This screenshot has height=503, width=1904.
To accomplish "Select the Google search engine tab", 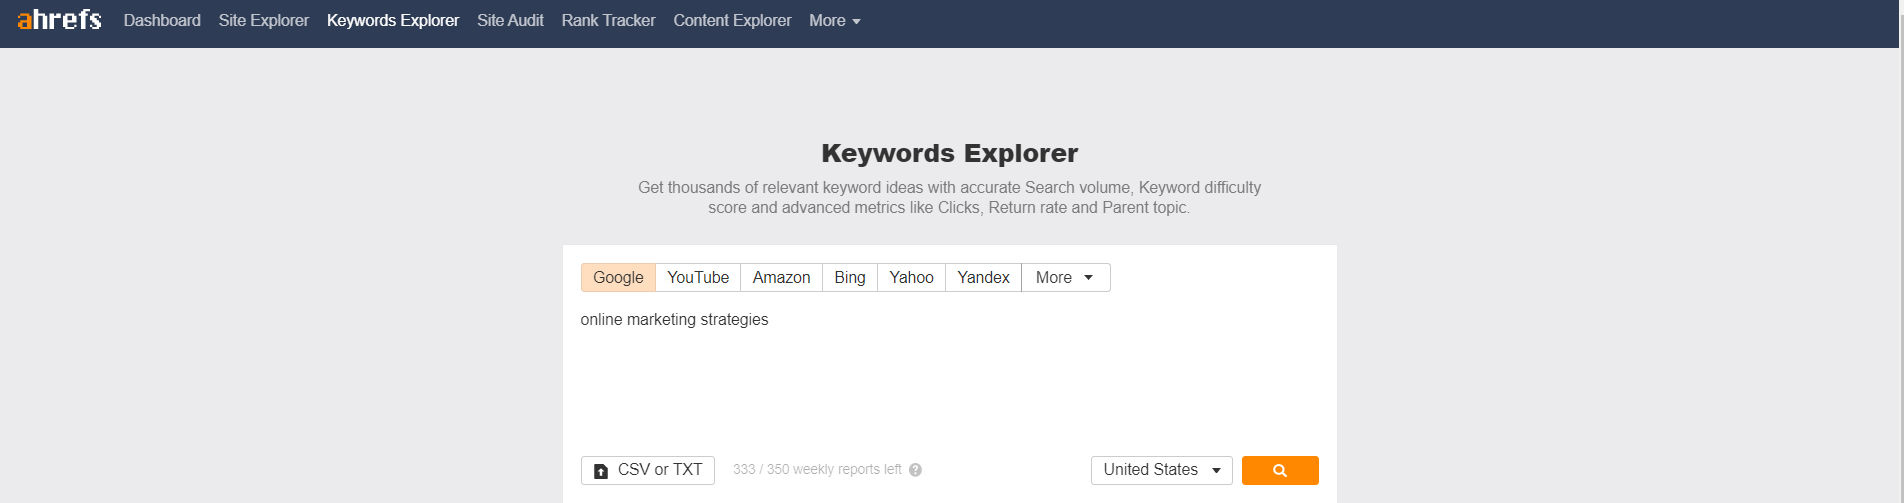I will 618,278.
